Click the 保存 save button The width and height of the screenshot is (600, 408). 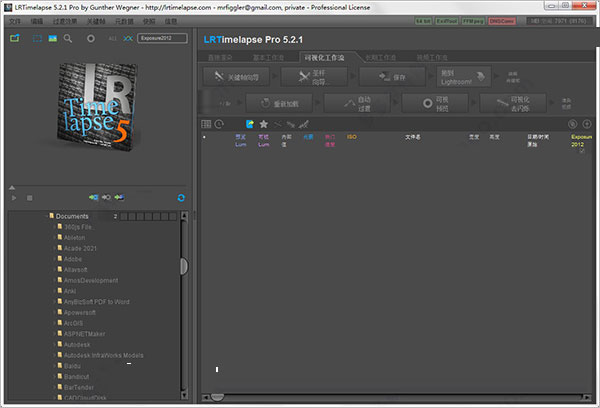point(392,77)
